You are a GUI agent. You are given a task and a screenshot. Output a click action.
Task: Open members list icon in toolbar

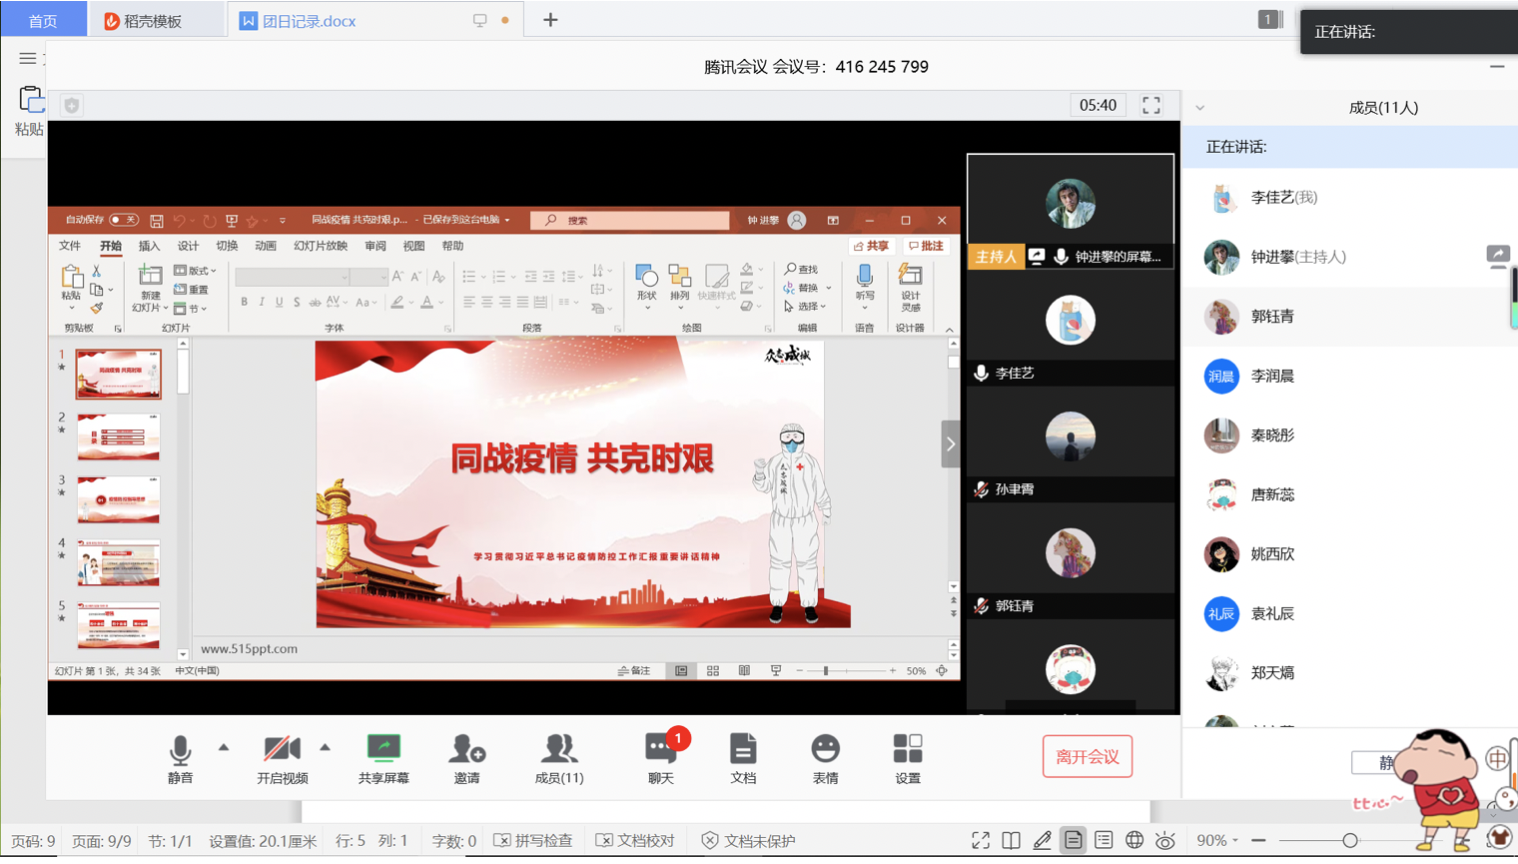pyautogui.click(x=559, y=750)
